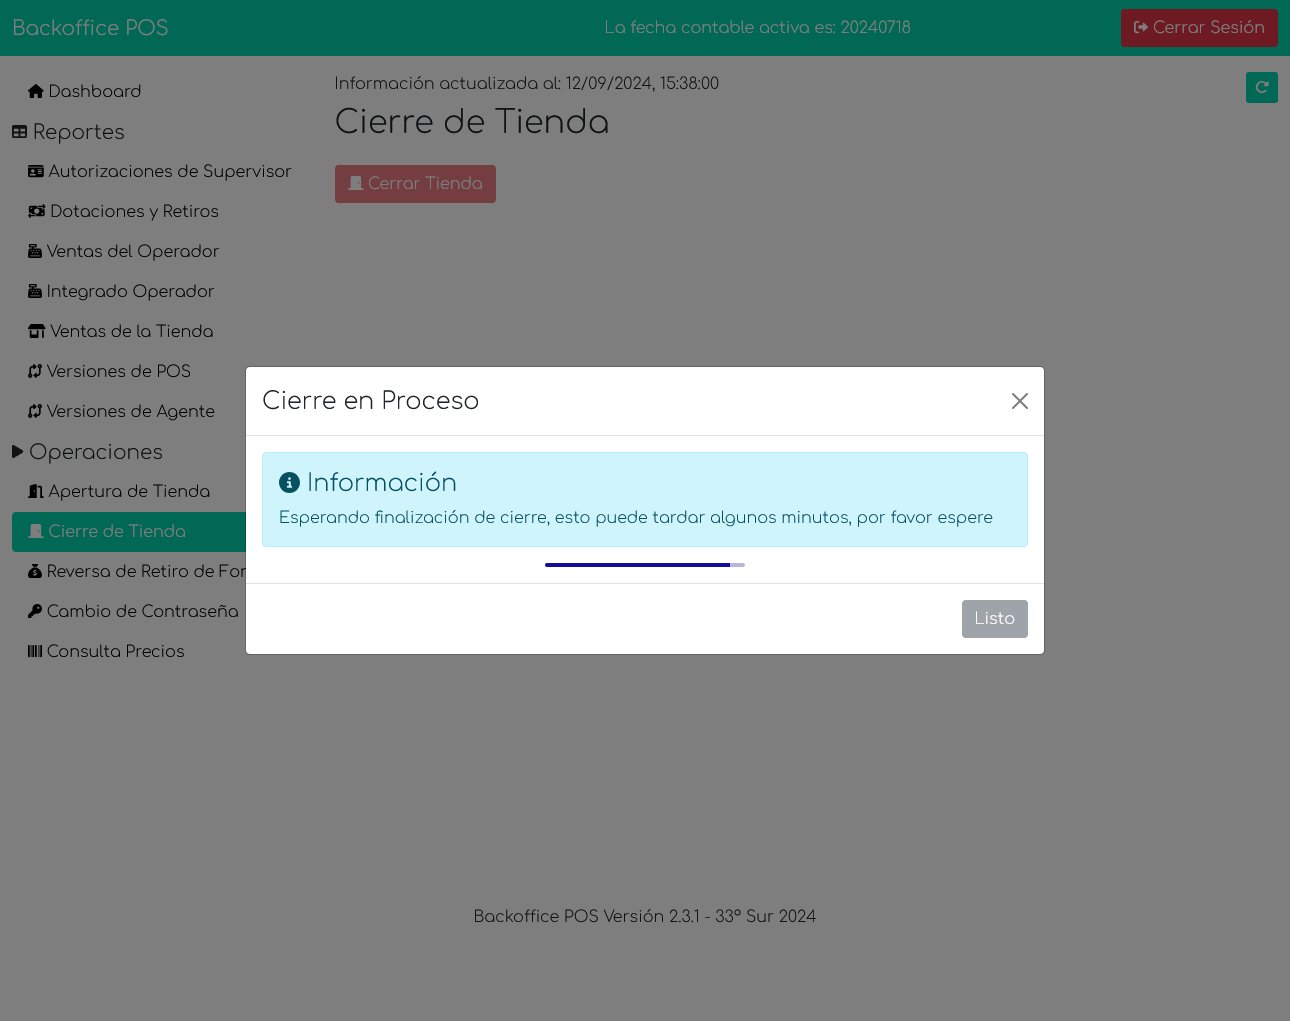Collapse the Operaciones section triangle
The width and height of the screenshot is (1290, 1021).
(x=18, y=452)
